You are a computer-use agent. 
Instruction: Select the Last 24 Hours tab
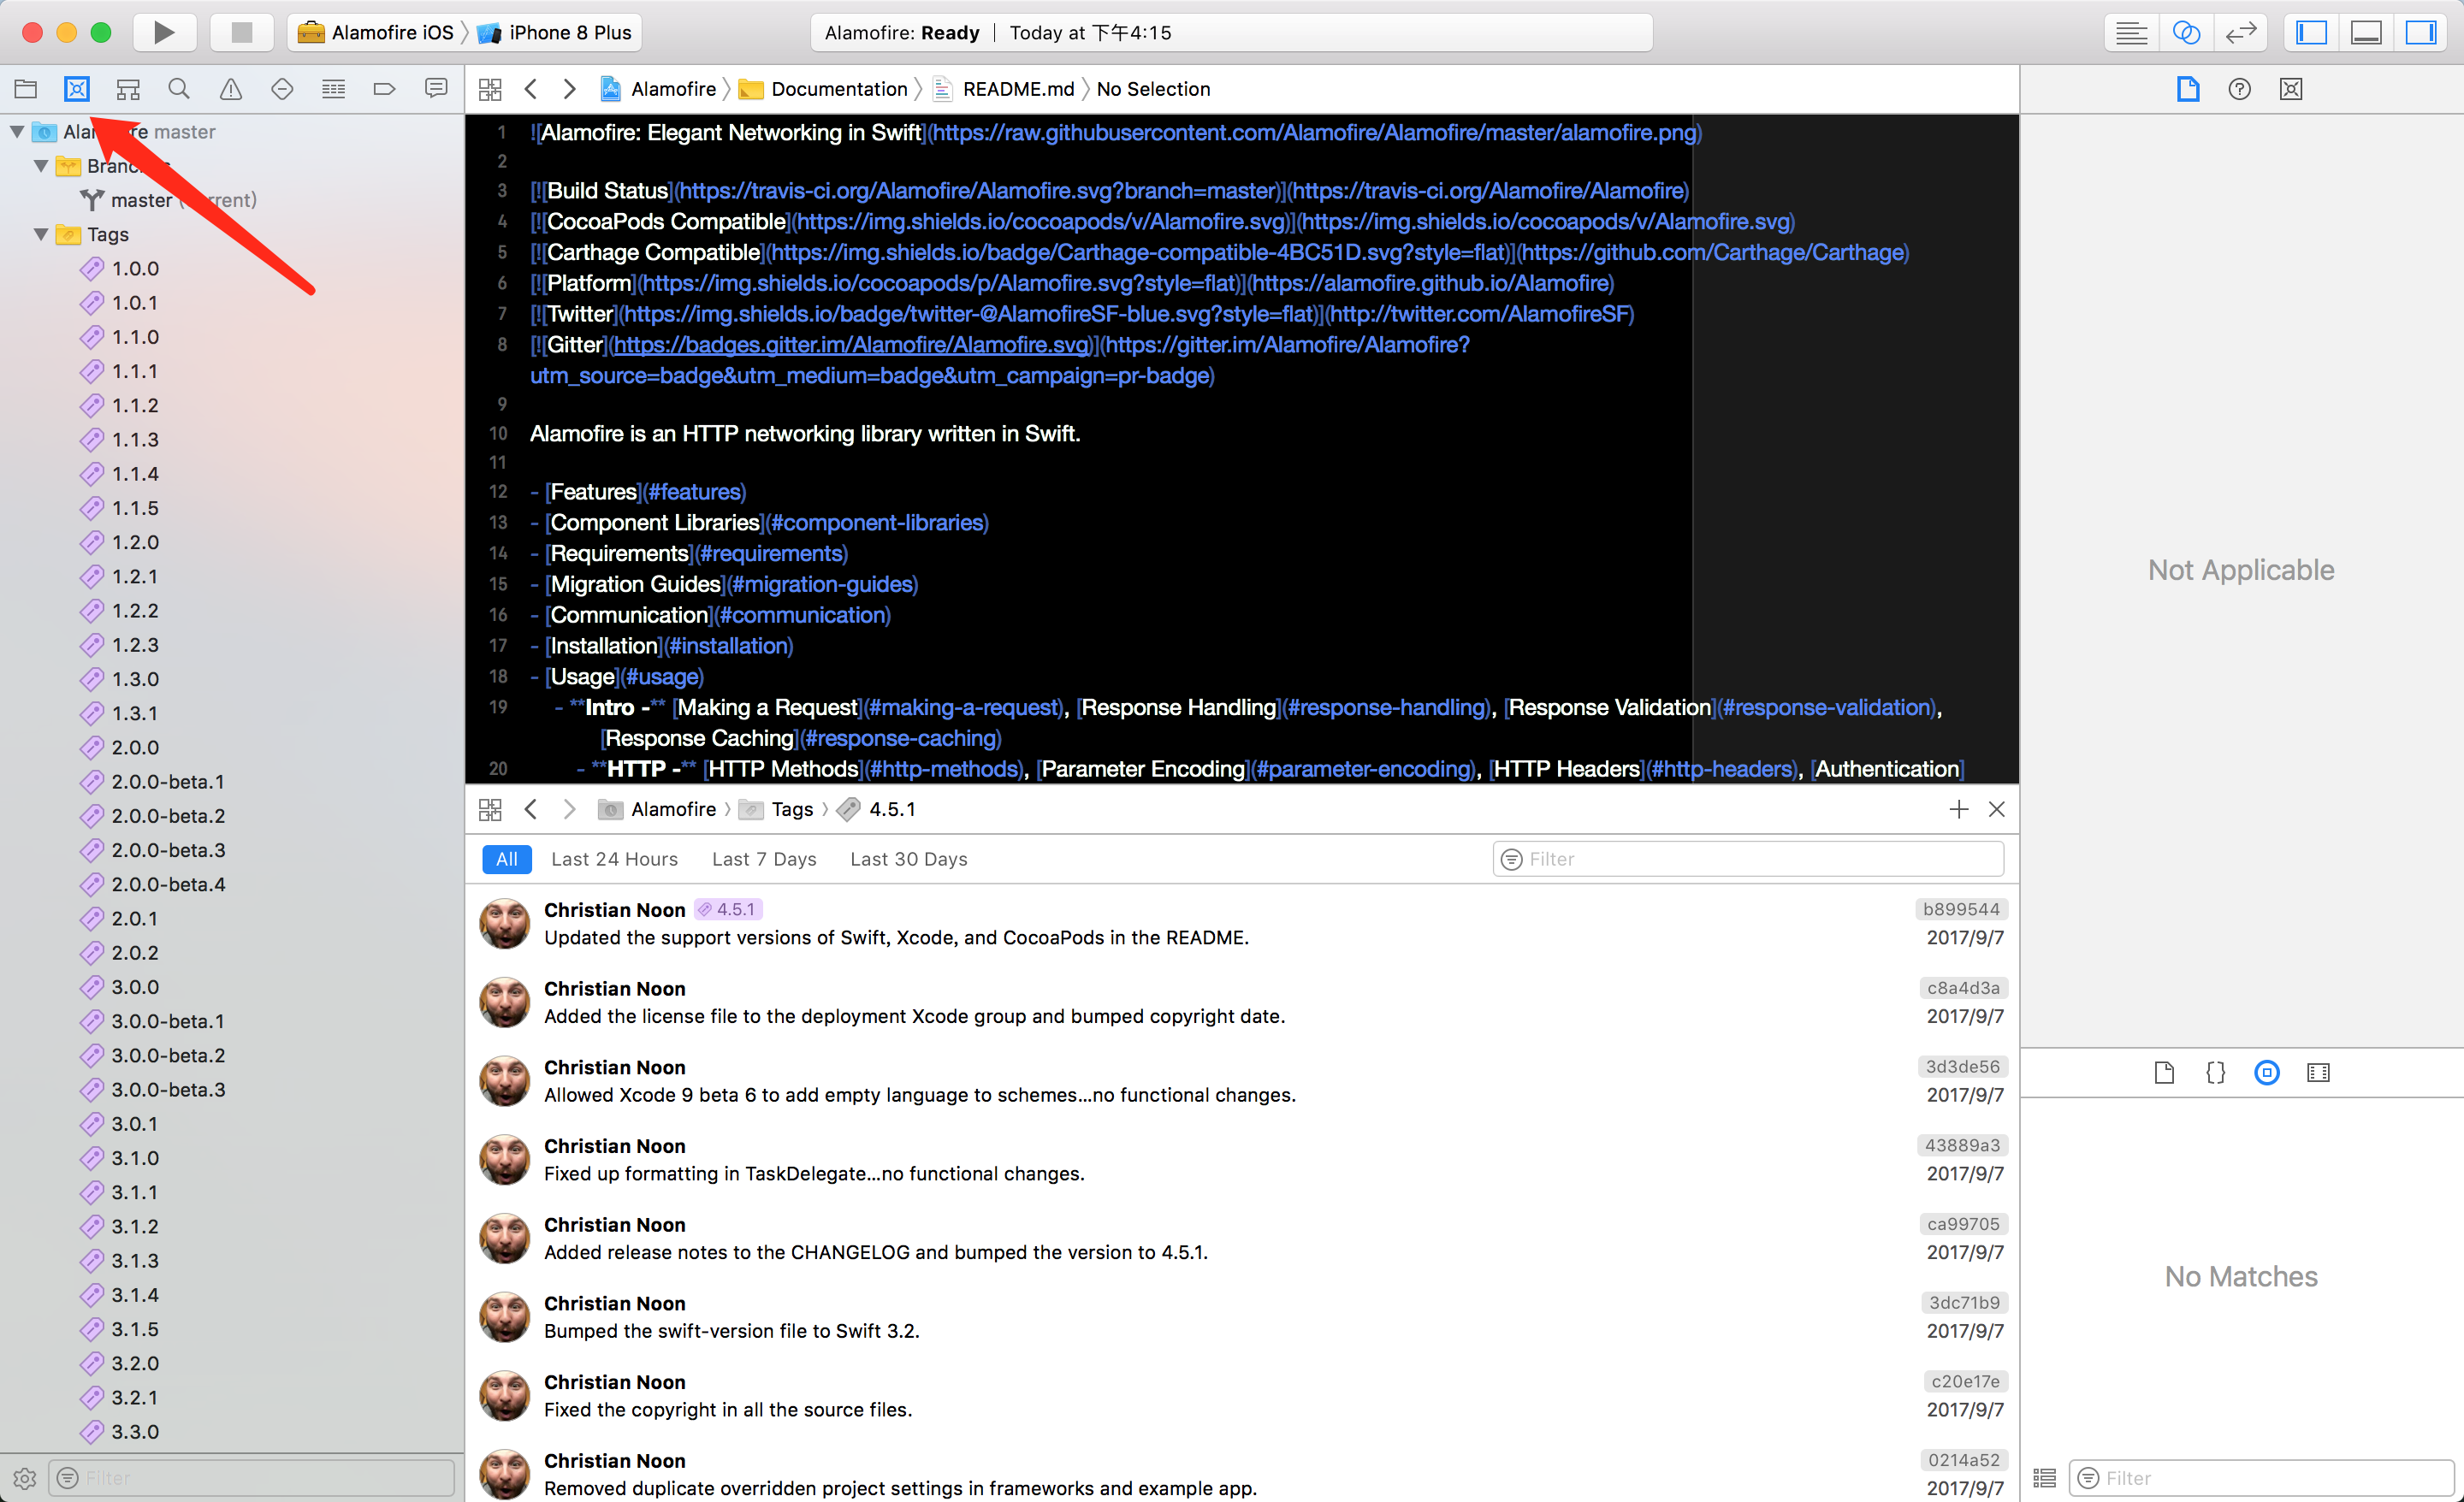pyautogui.click(x=614, y=859)
